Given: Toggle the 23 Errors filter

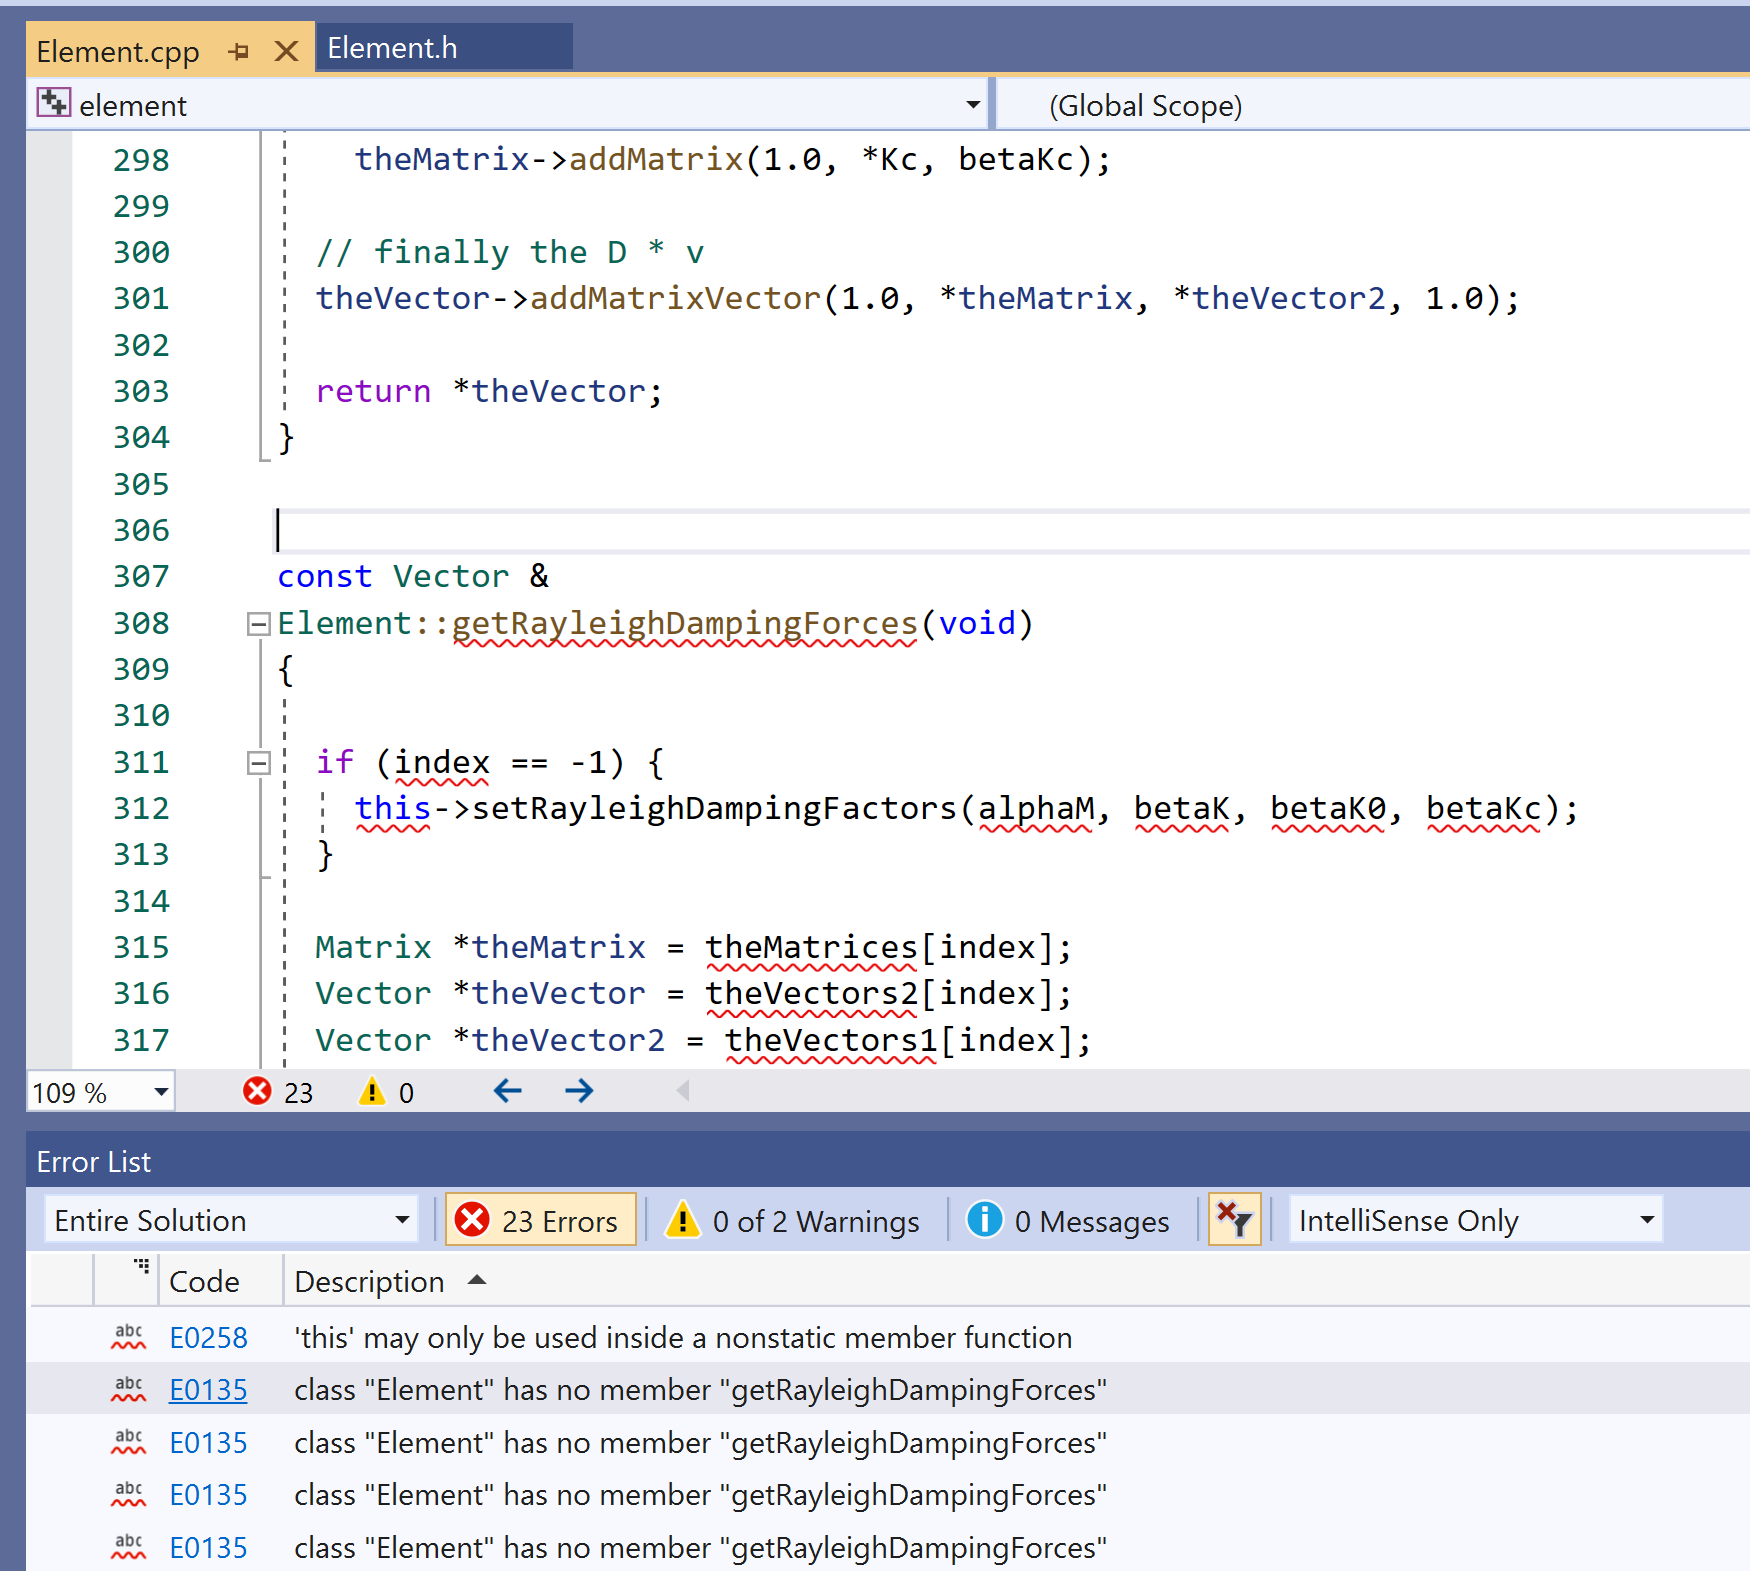Looking at the screenshot, I should click(540, 1219).
